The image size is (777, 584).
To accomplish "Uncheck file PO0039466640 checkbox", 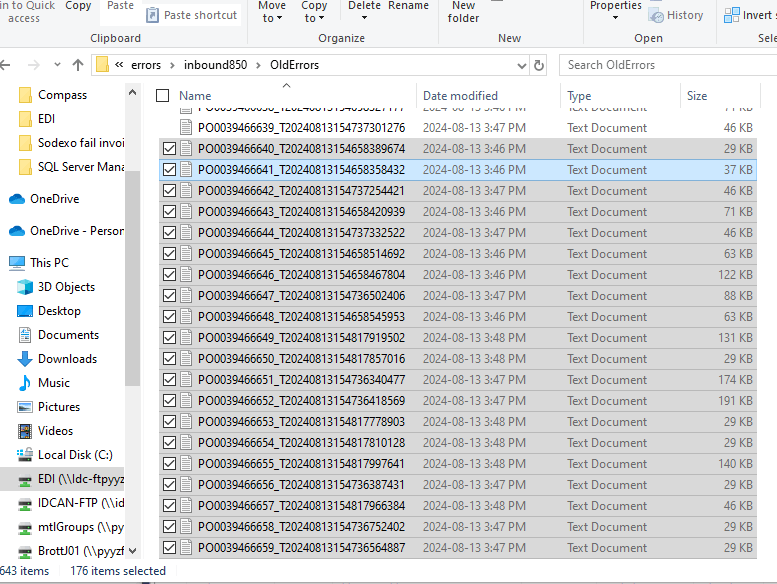I will click(169, 149).
